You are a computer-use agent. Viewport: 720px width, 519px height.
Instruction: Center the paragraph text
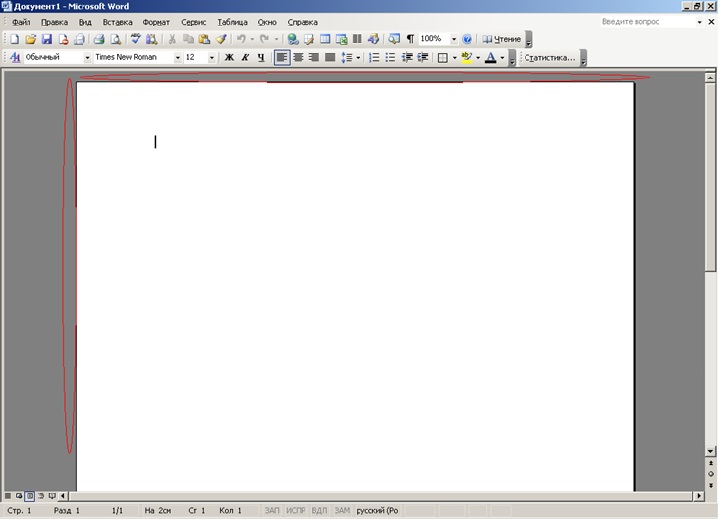click(x=298, y=57)
